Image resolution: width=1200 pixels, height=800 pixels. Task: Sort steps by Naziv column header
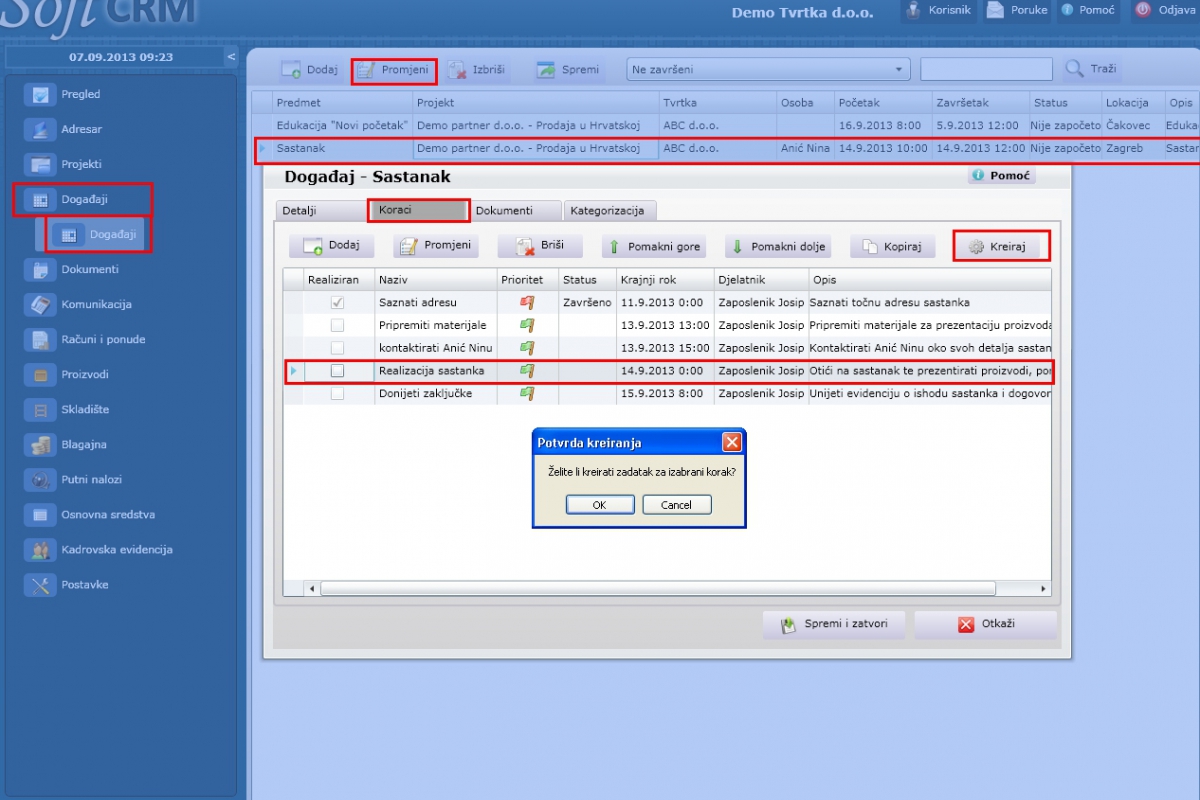(x=436, y=280)
